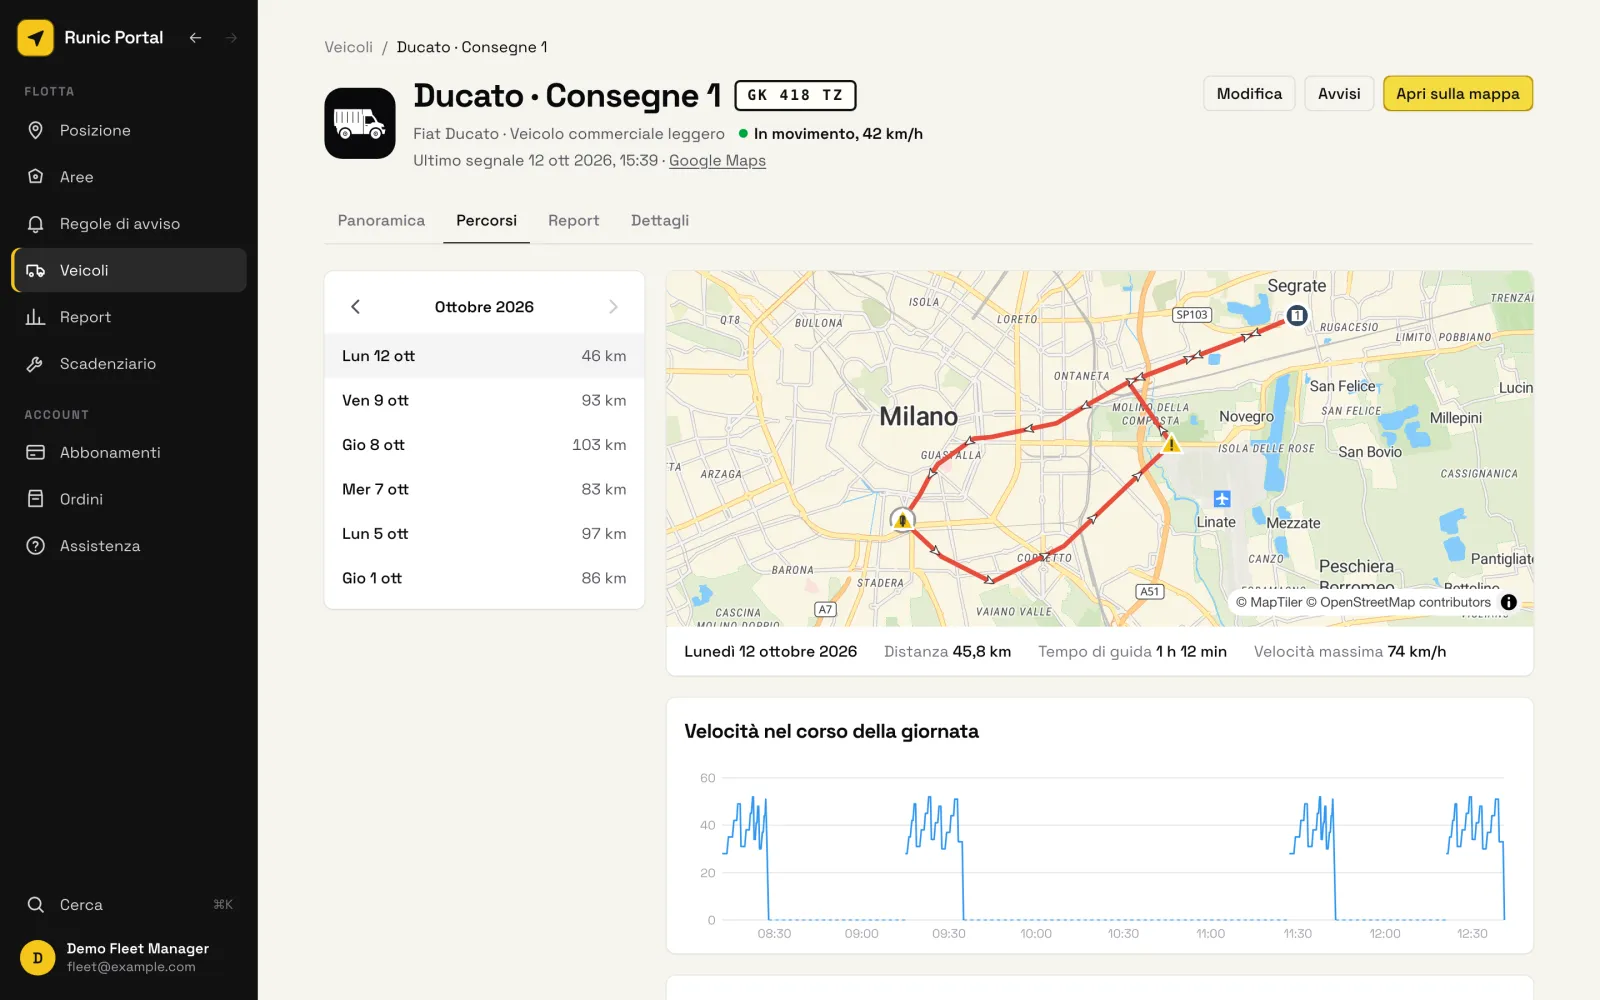Select the Lun 12 ott trip row
Screen dimensions: 1600x1000
pyautogui.click(x=484, y=356)
